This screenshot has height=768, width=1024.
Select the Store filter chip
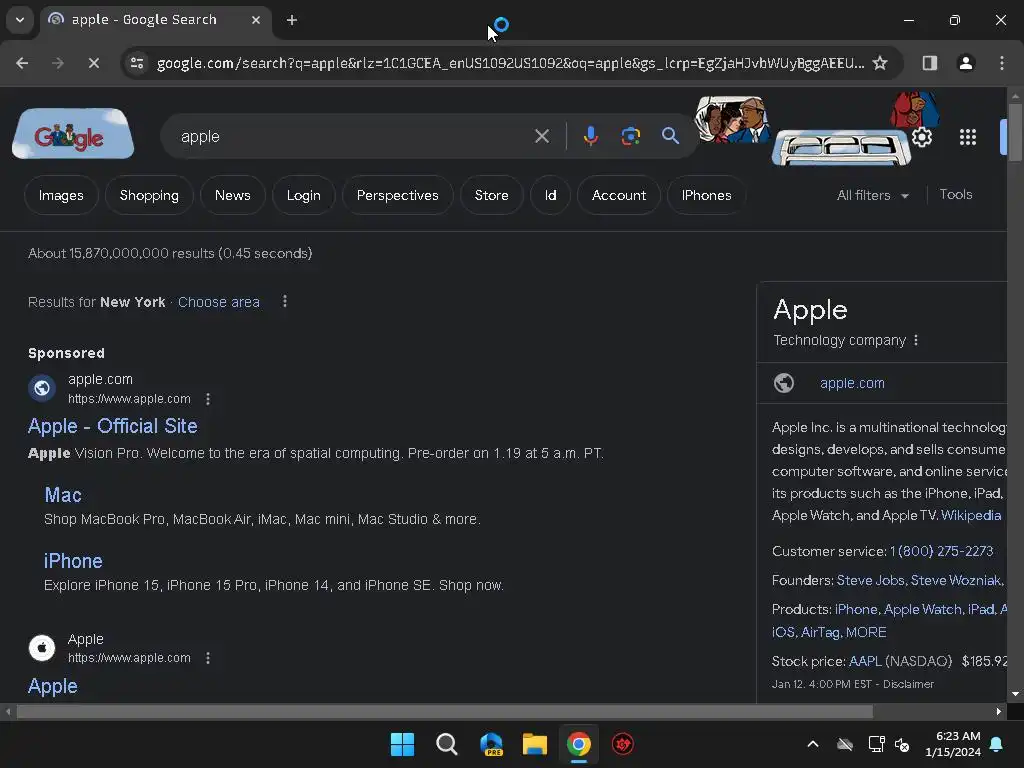pyautogui.click(x=491, y=195)
